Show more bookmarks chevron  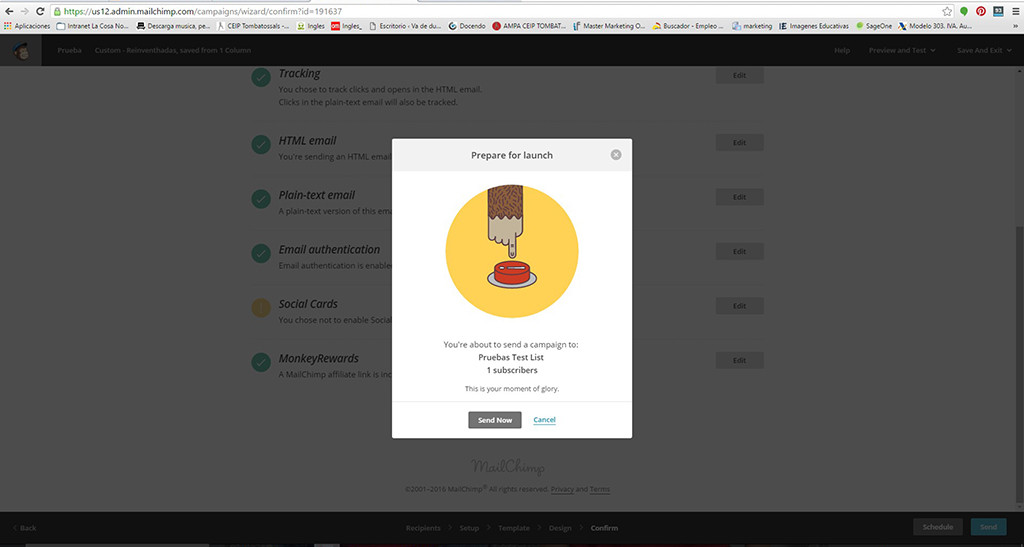point(1016,26)
